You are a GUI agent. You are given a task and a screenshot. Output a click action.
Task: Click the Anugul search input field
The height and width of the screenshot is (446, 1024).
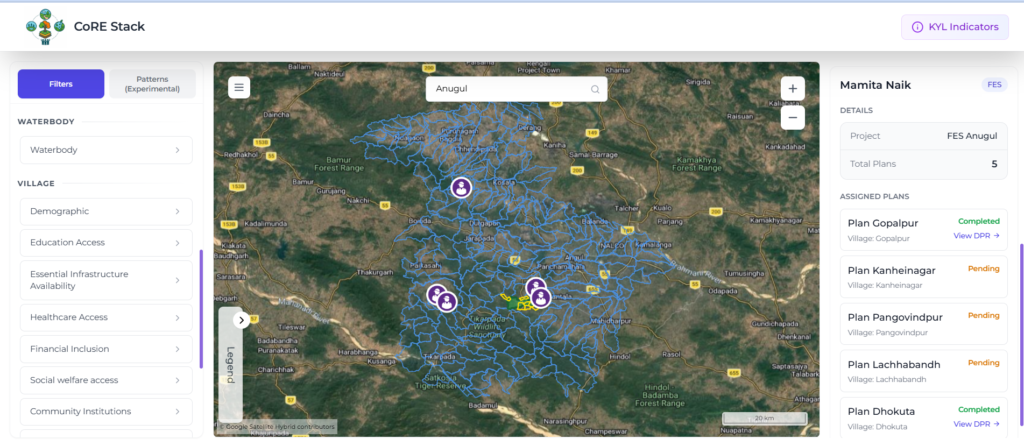516,89
